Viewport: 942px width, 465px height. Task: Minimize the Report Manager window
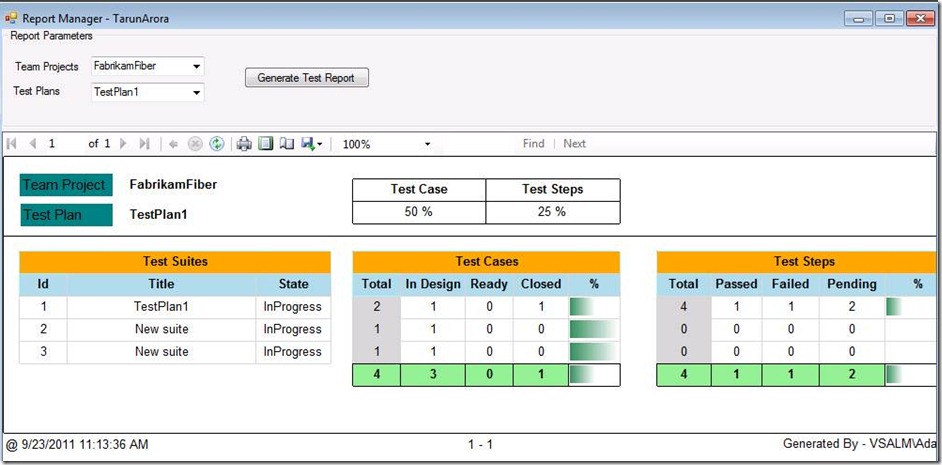[858, 19]
